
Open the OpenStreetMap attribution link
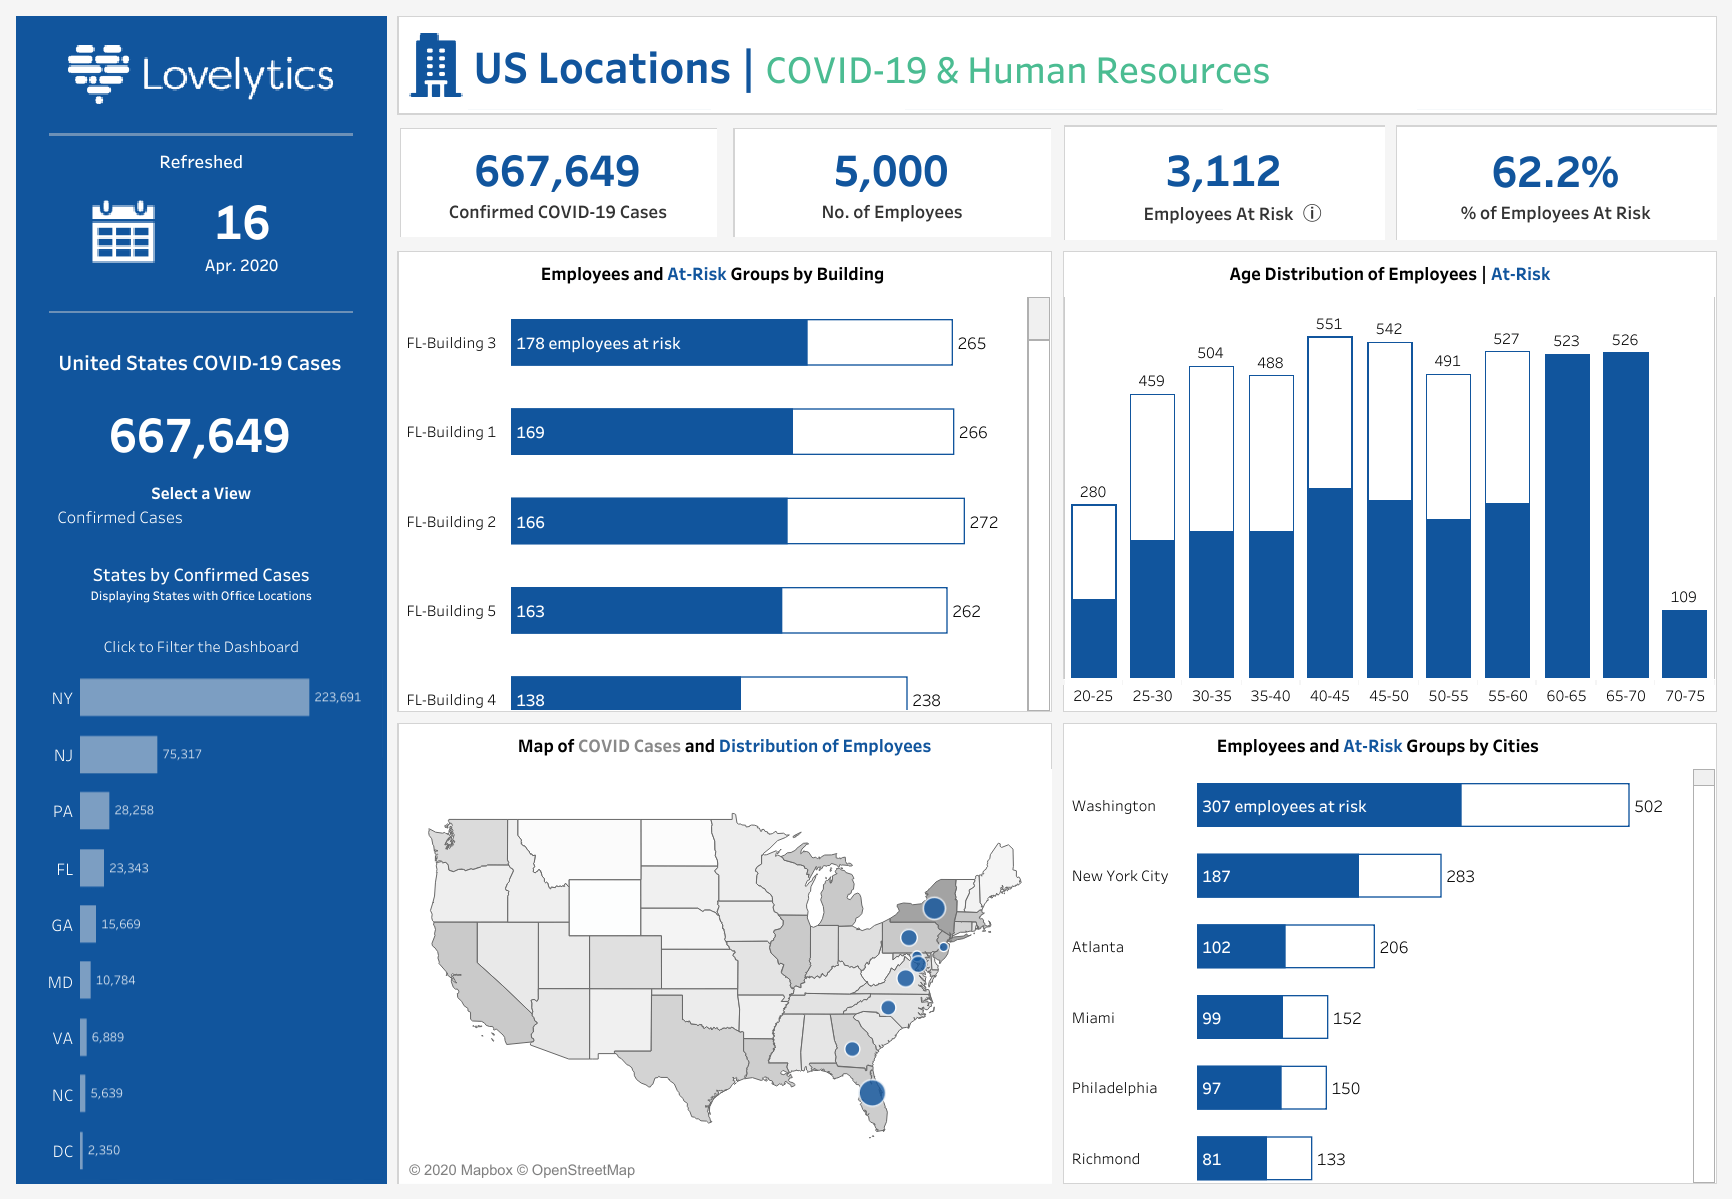click(x=583, y=1170)
